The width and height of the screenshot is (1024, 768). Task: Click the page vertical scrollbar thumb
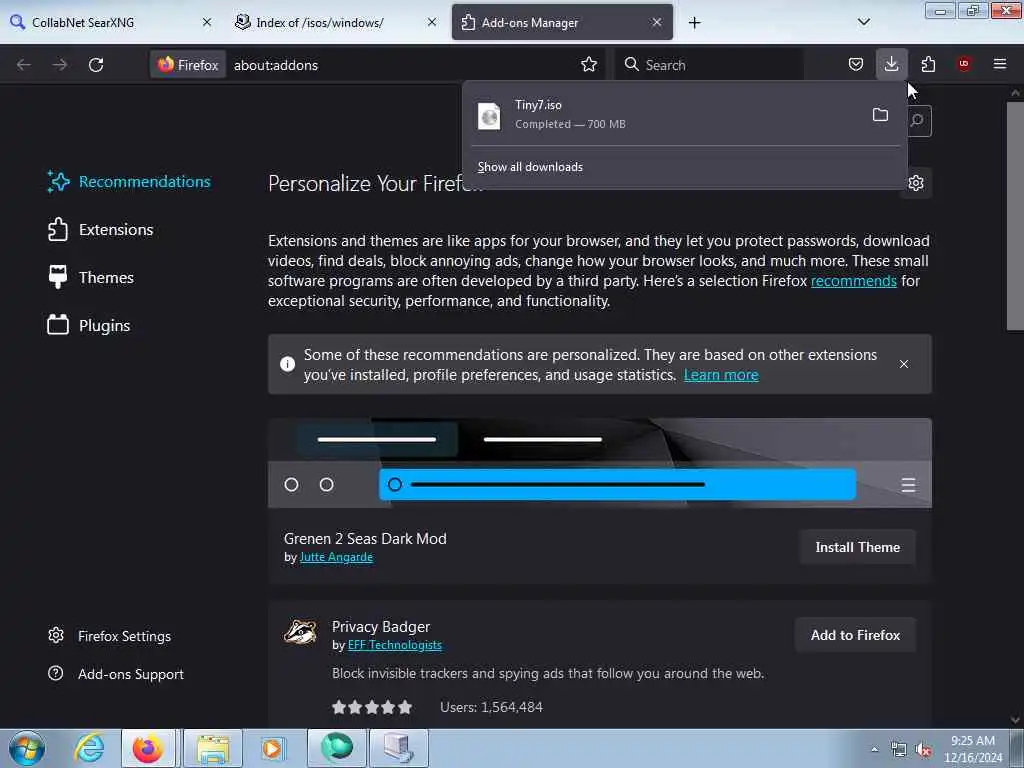coord(1015,216)
